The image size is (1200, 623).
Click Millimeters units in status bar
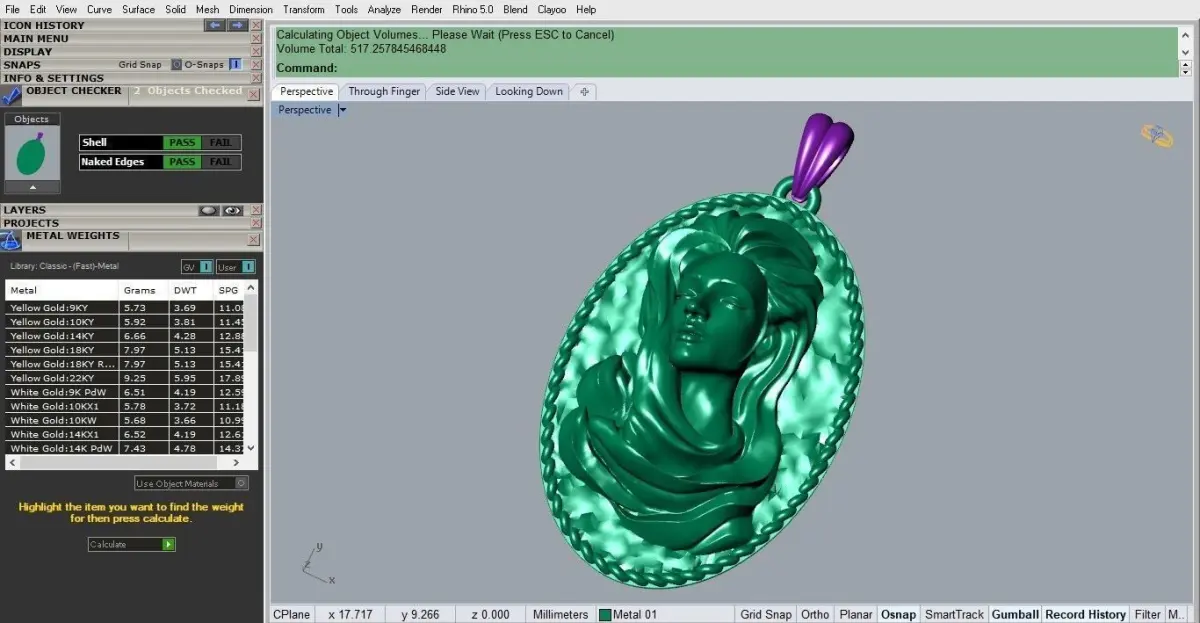561,614
